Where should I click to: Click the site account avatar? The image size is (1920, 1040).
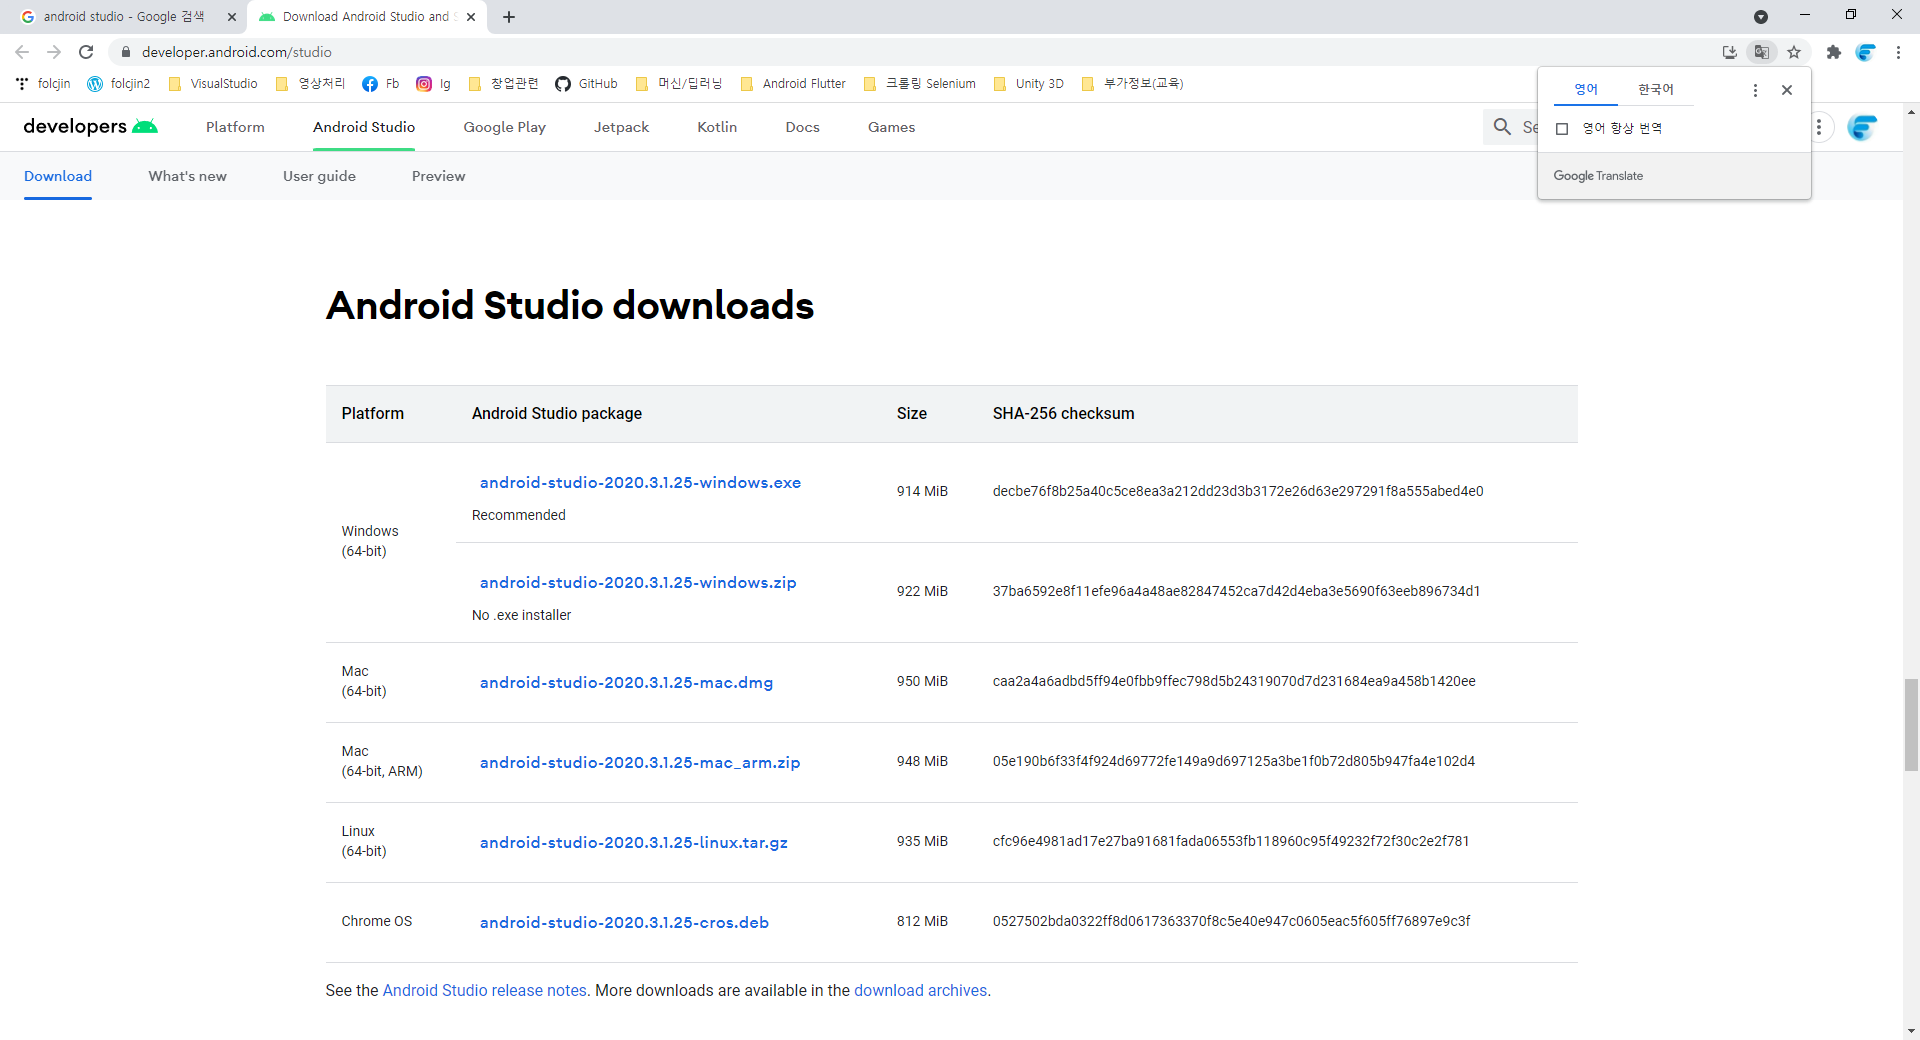click(1862, 127)
